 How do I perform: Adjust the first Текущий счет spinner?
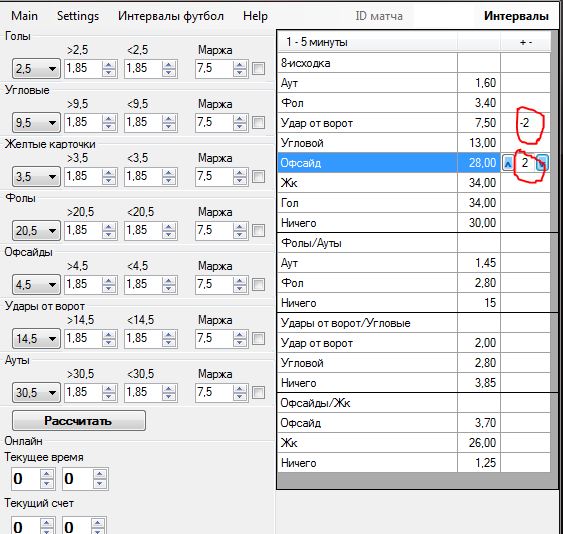47,526
